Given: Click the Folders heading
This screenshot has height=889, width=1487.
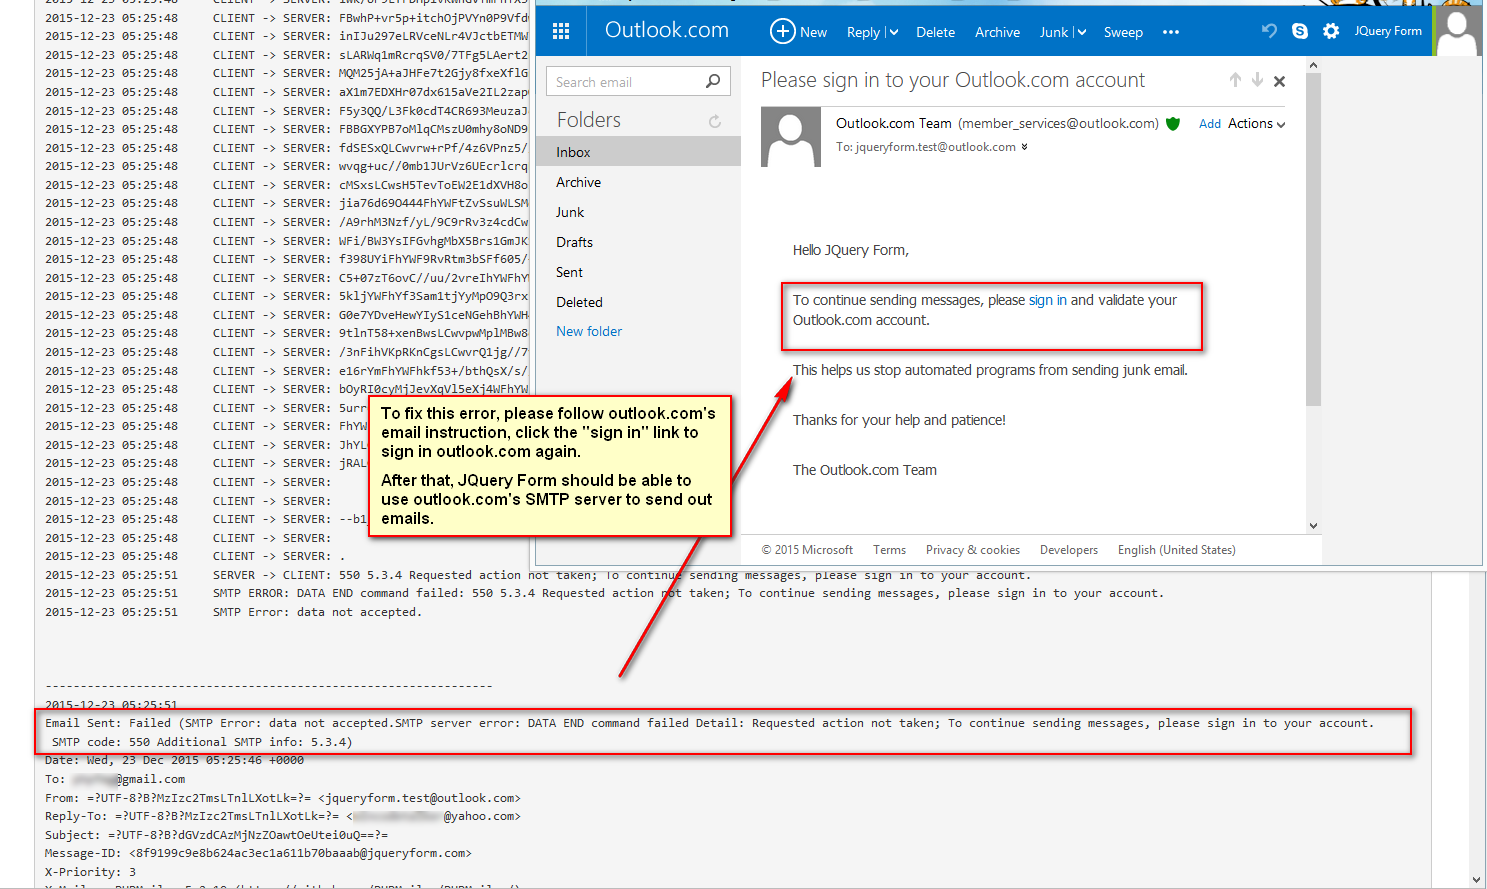Looking at the screenshot, I should (x=589, y=120).
